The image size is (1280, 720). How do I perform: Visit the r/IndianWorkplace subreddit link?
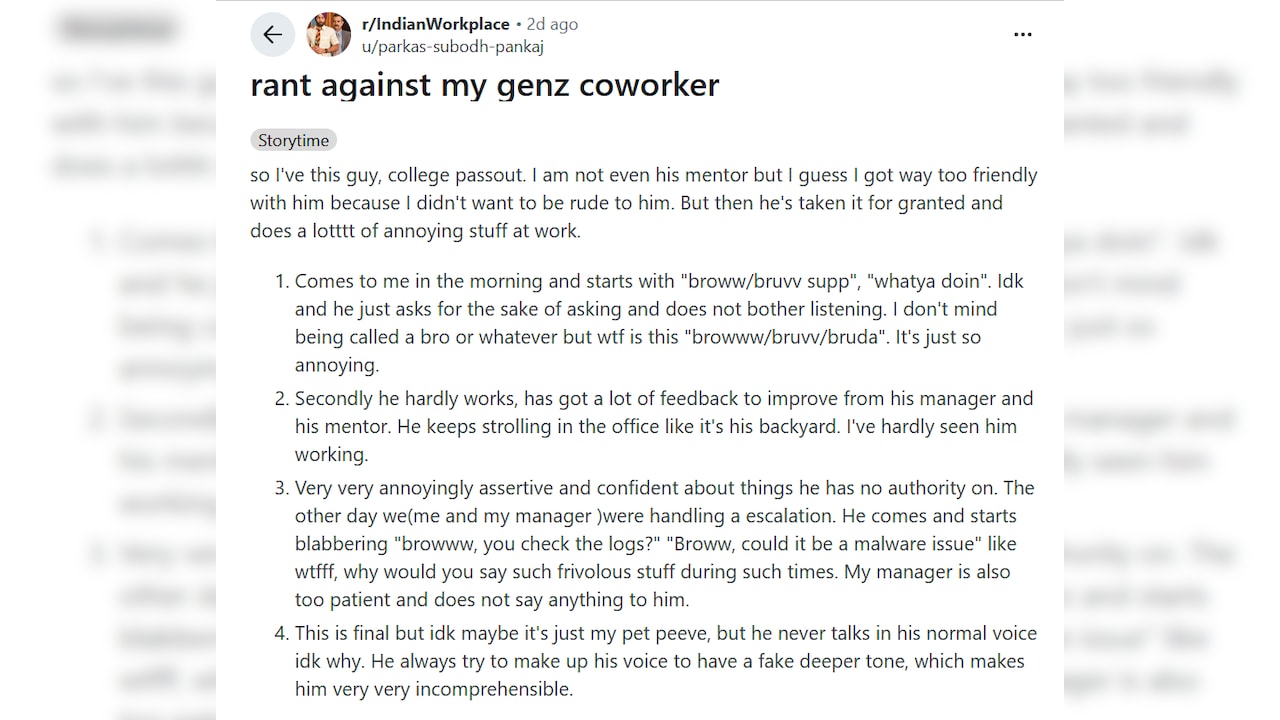click(x=435, y=24)
